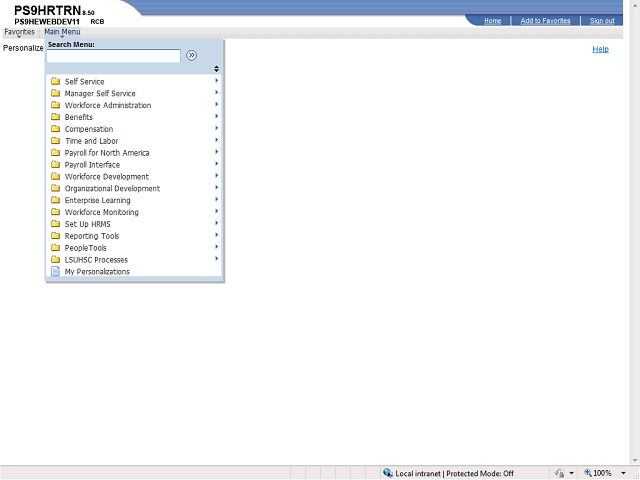Click the Set Up HRMS folder icon
The width and height of the screenshot is (640, 480).
click(x=56, y=224)
